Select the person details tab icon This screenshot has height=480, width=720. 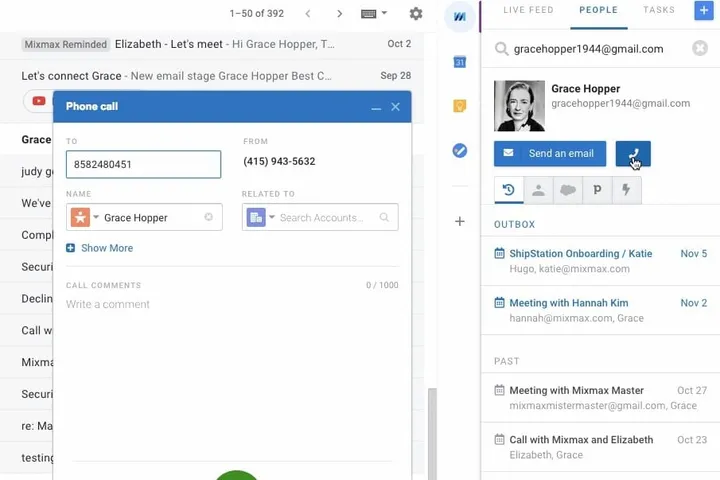538,190
